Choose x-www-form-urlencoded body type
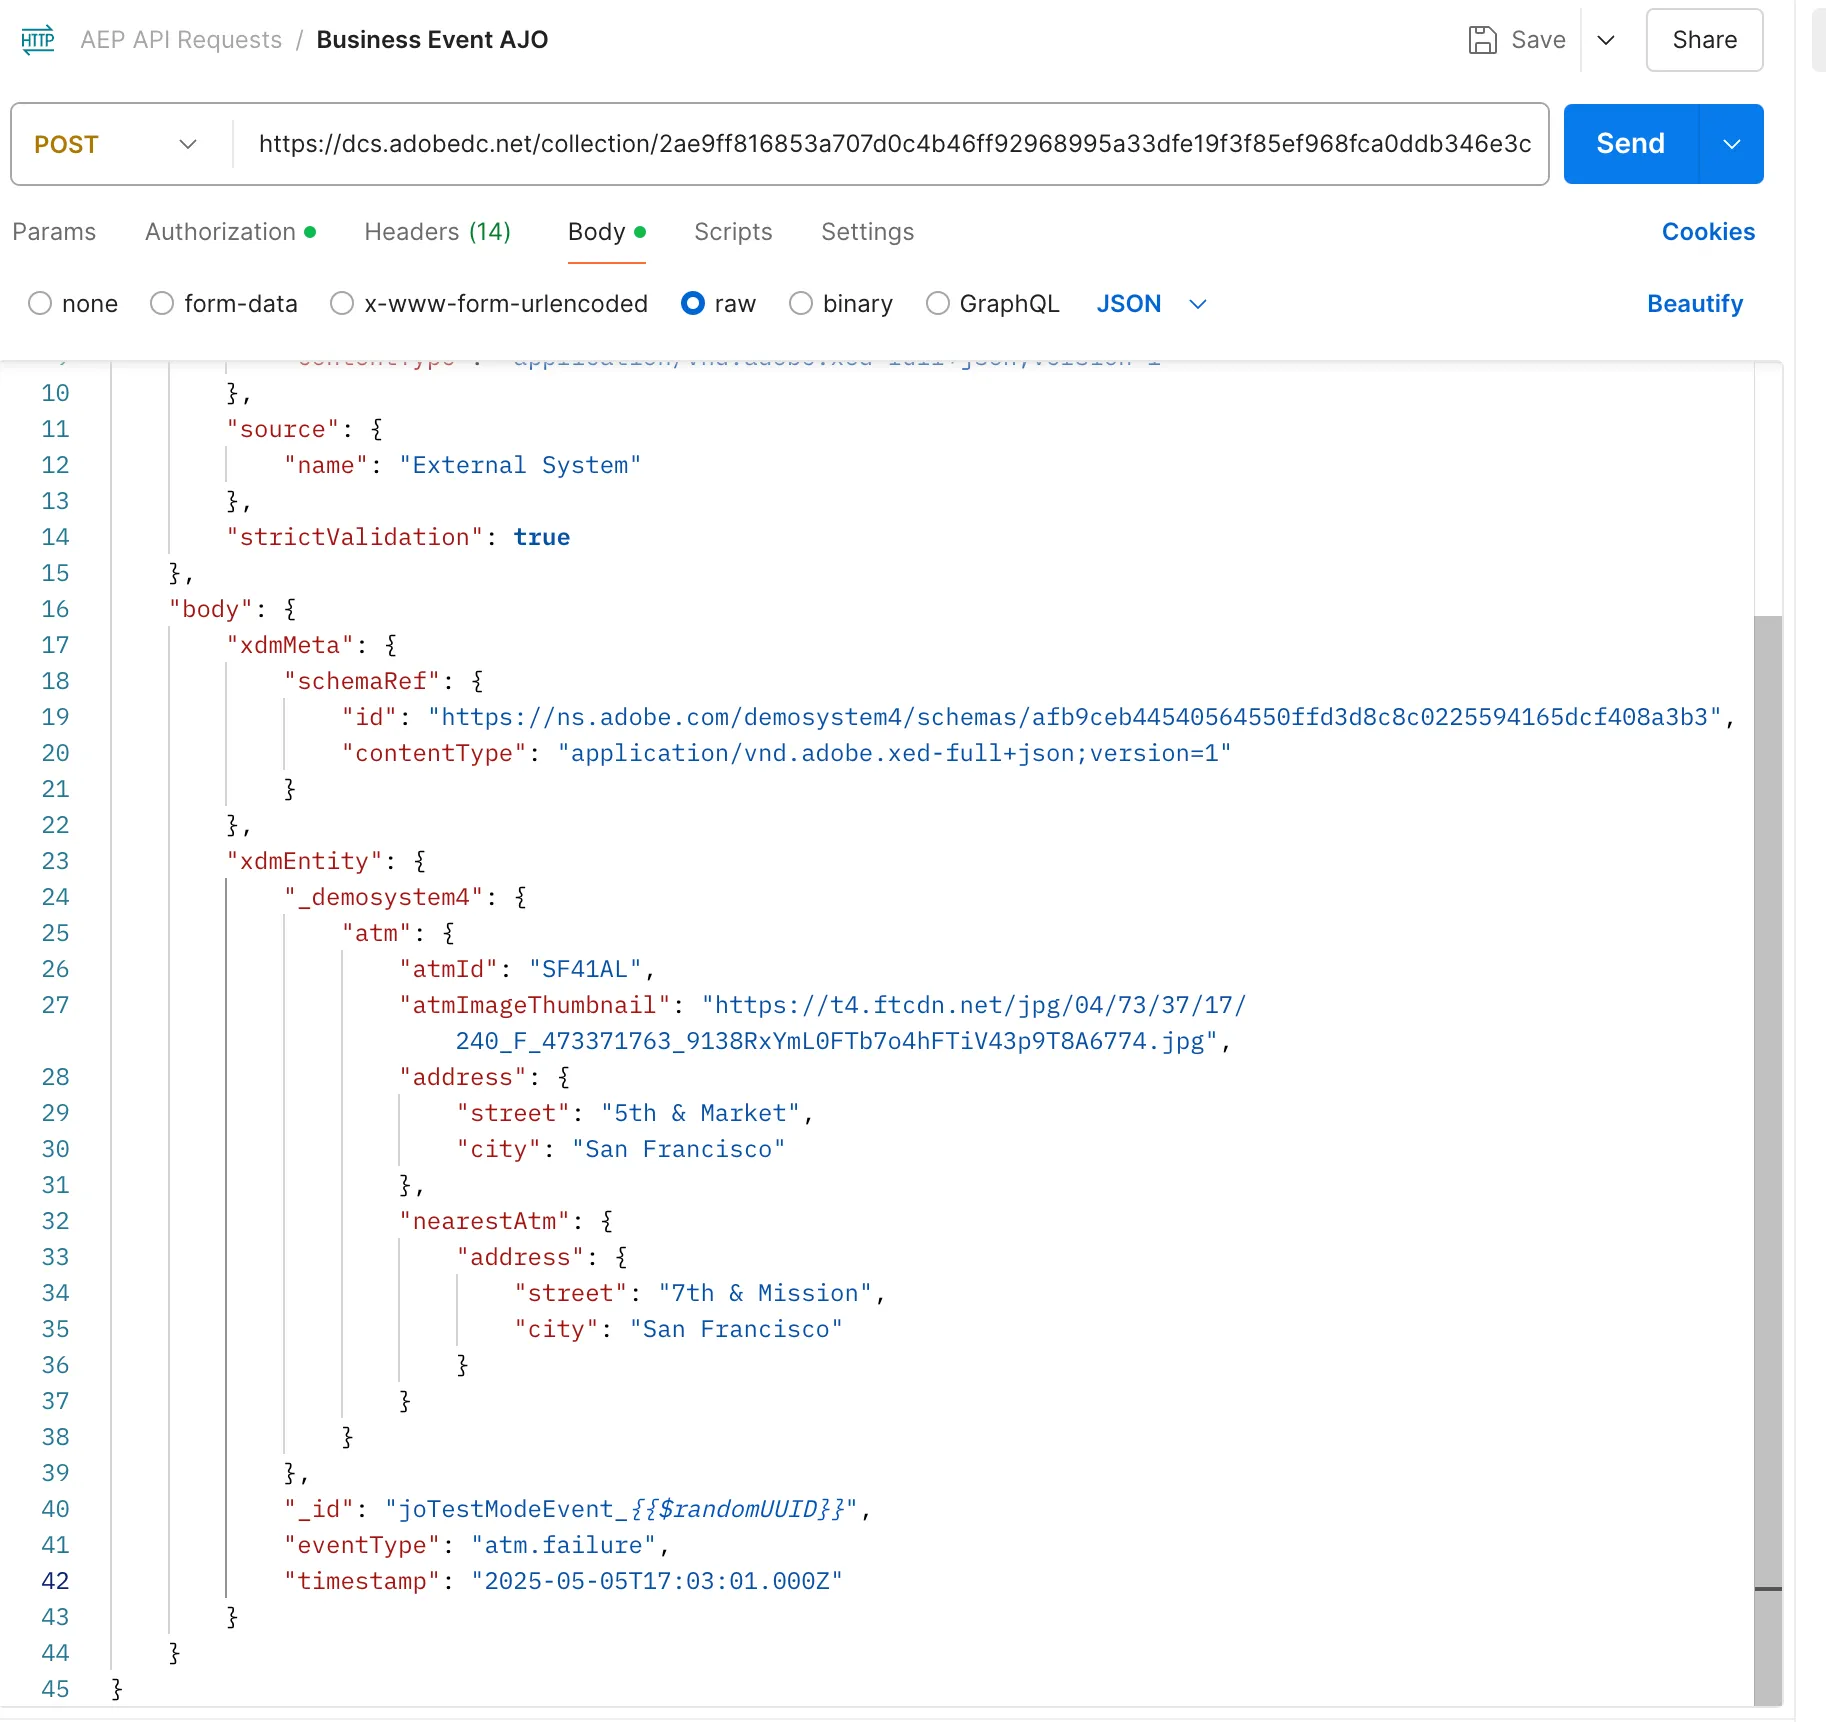Screen dimensions: 1826x1722 (342, 303)
